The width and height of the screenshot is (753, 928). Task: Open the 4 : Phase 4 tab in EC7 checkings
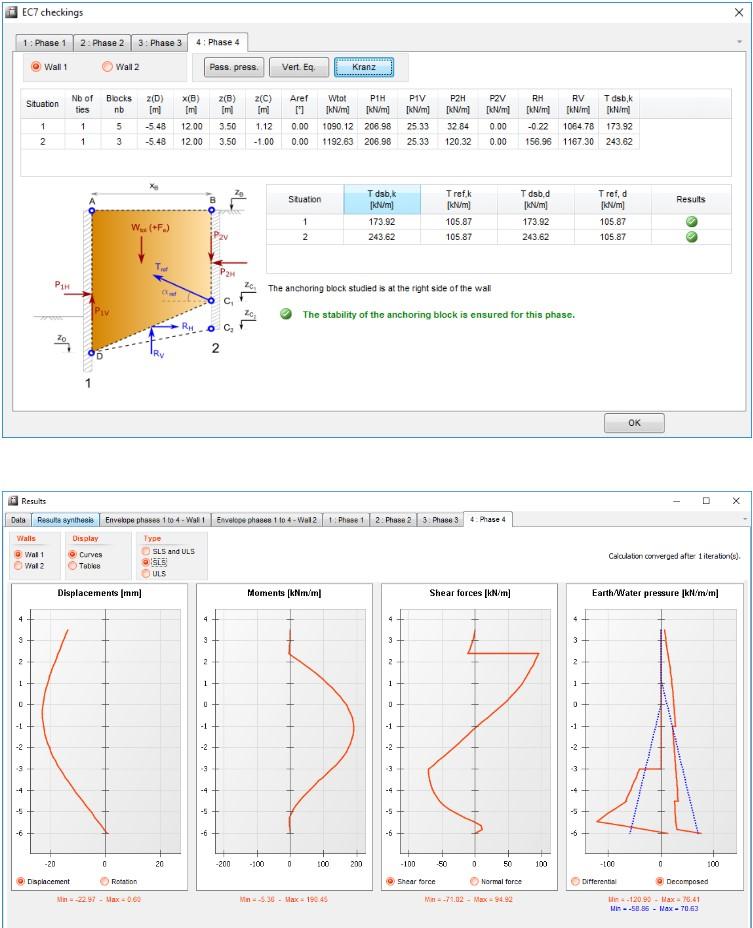pyautogui.click(x=217, y=42)
